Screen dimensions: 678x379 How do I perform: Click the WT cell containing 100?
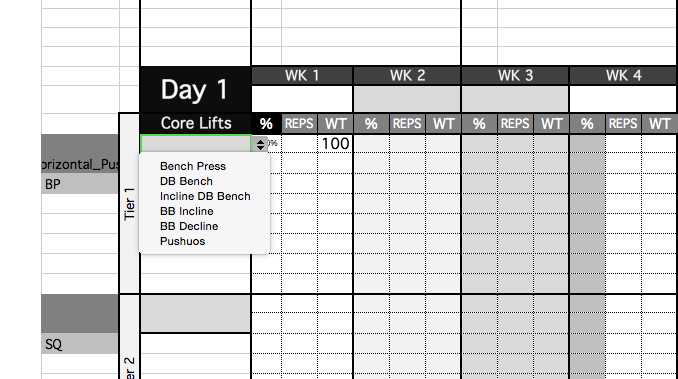[335, 144]
